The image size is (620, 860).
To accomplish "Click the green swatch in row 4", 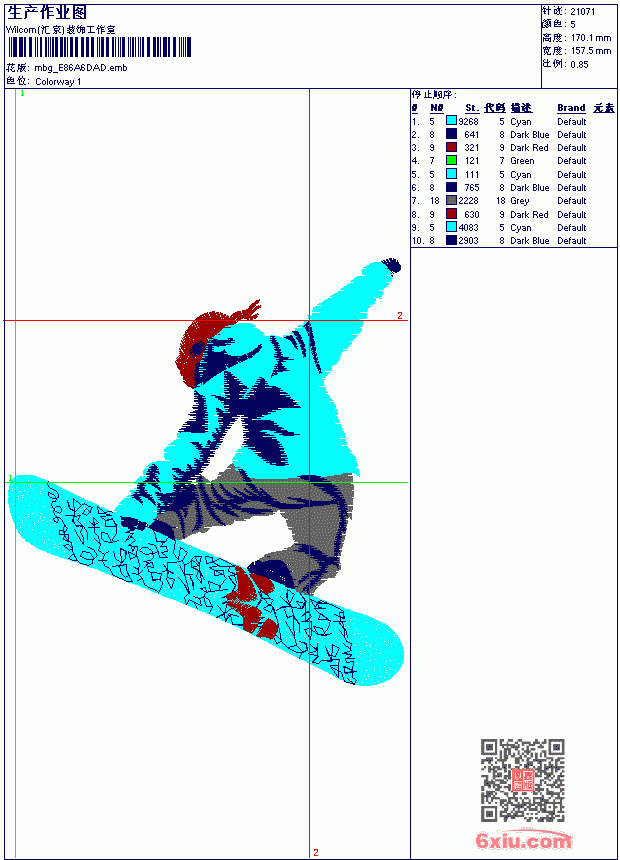I will point(451,160).
